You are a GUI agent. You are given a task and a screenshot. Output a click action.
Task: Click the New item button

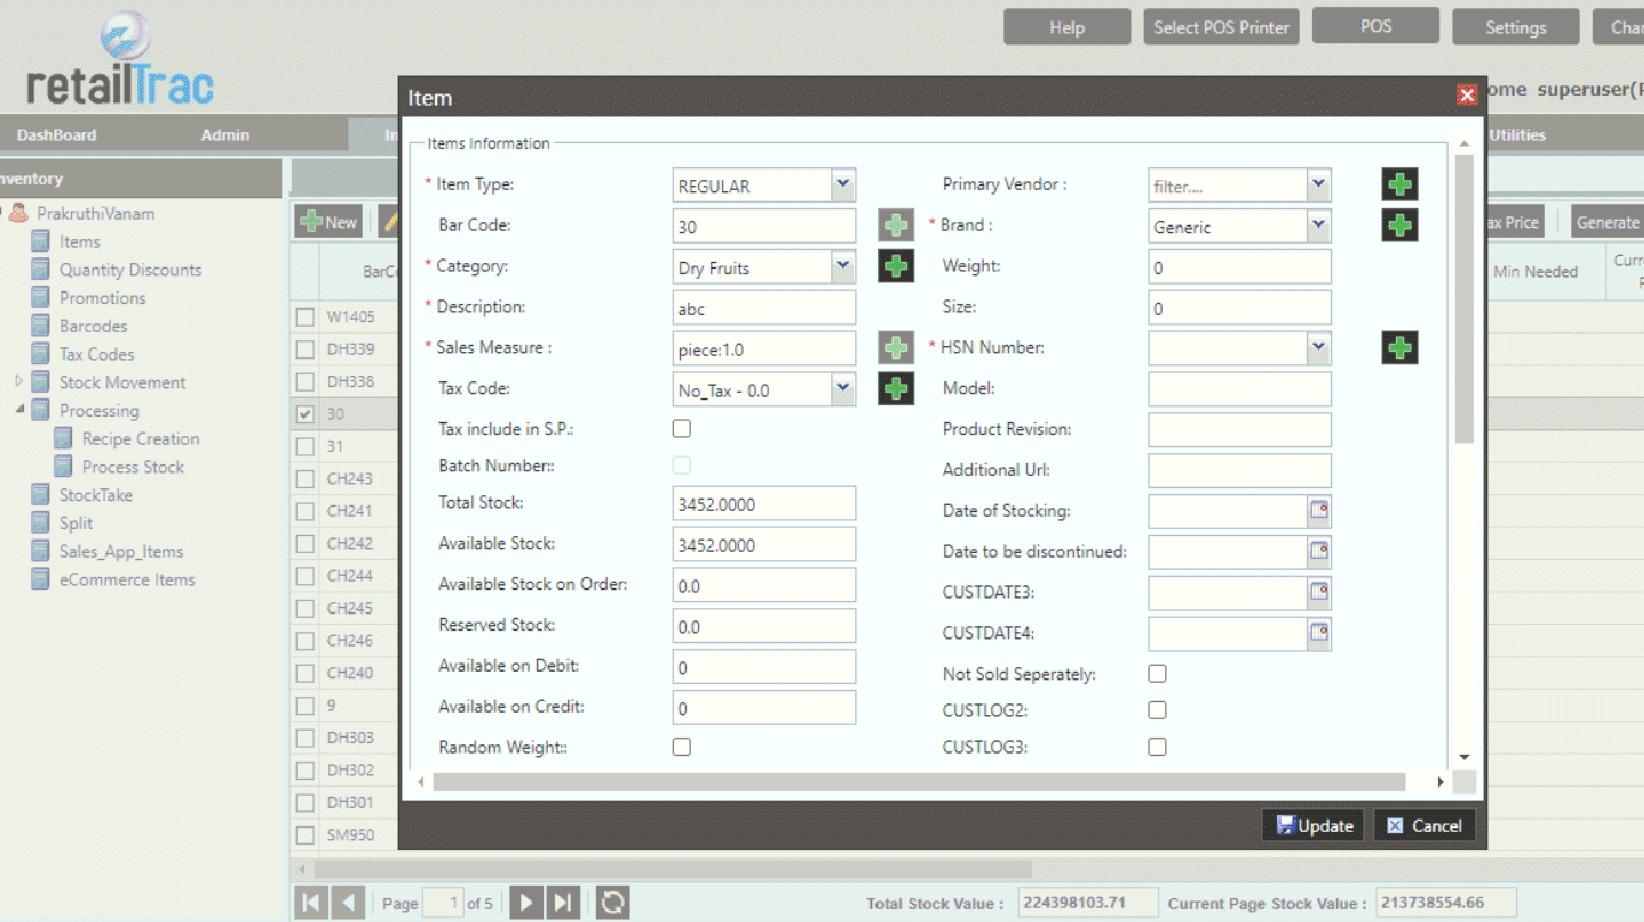click(329, 222)
